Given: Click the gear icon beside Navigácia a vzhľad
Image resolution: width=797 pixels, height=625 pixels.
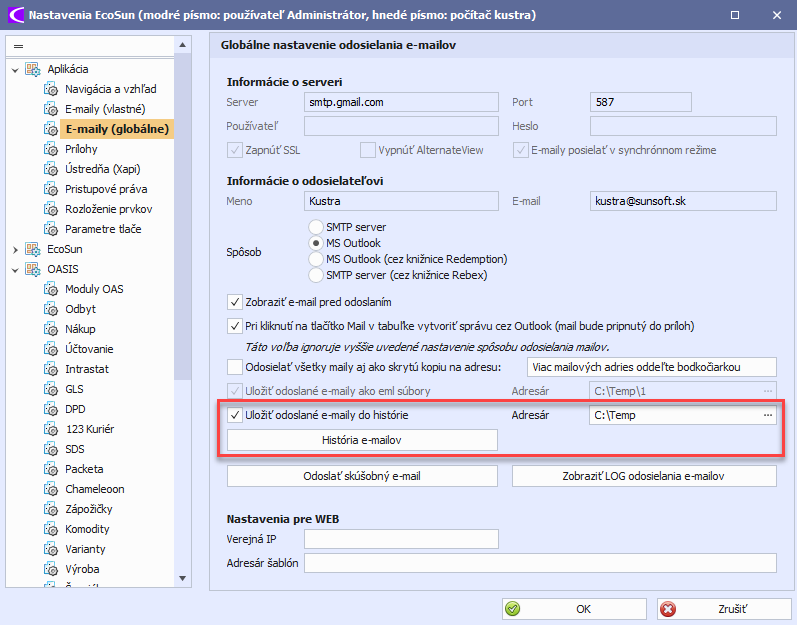Looking at the screenshot, I should (51, 89).
